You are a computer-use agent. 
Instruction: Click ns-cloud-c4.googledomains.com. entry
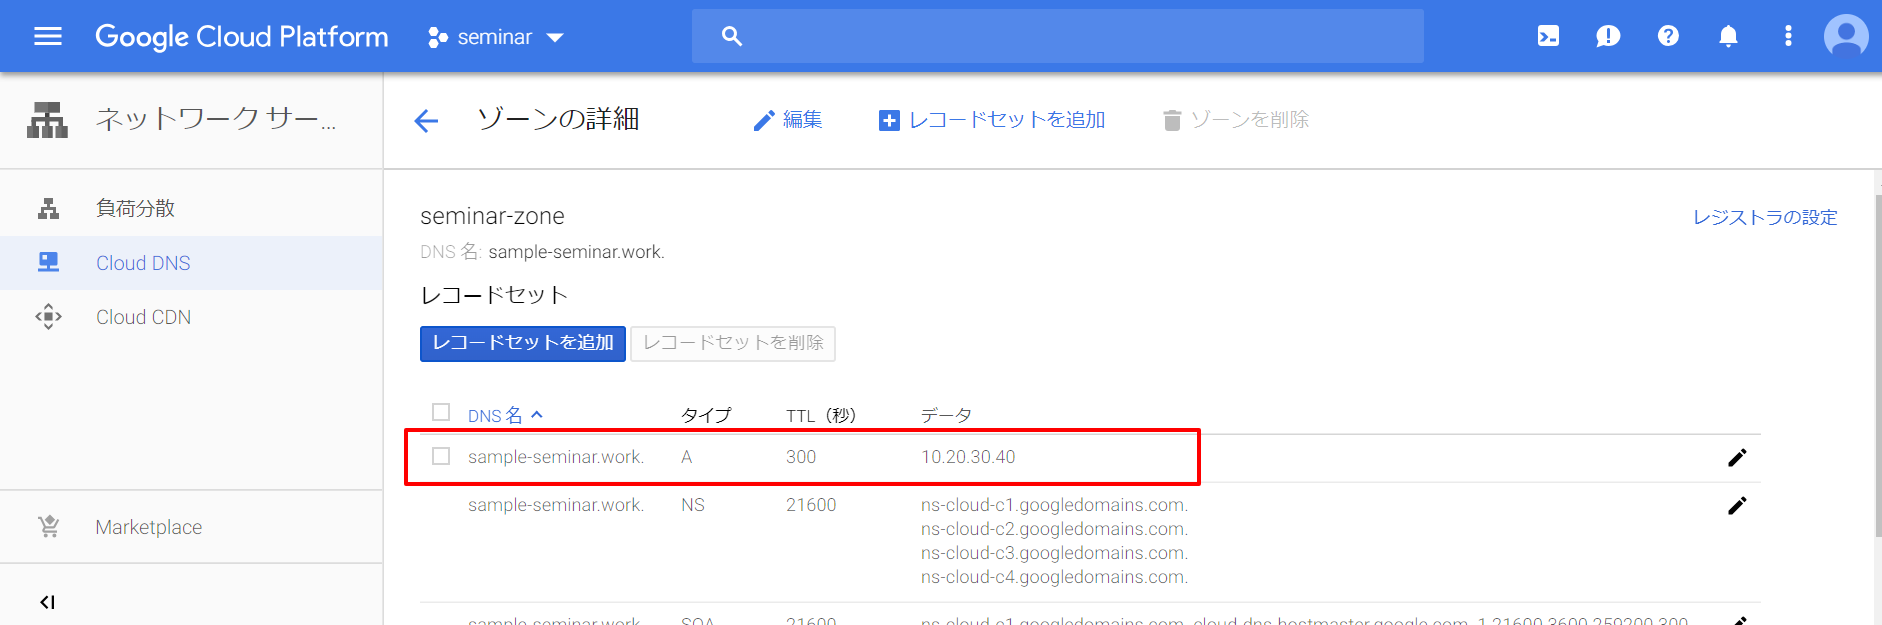coord(1054,577)
